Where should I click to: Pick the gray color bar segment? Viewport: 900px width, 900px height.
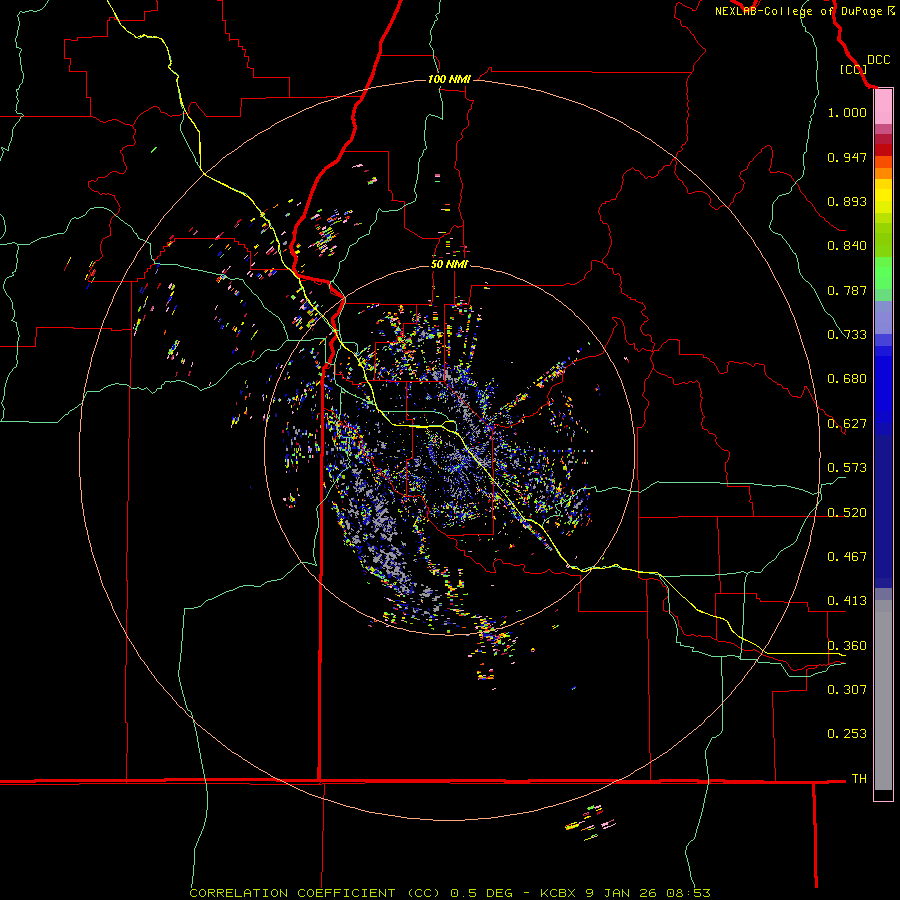click(883, 695)
